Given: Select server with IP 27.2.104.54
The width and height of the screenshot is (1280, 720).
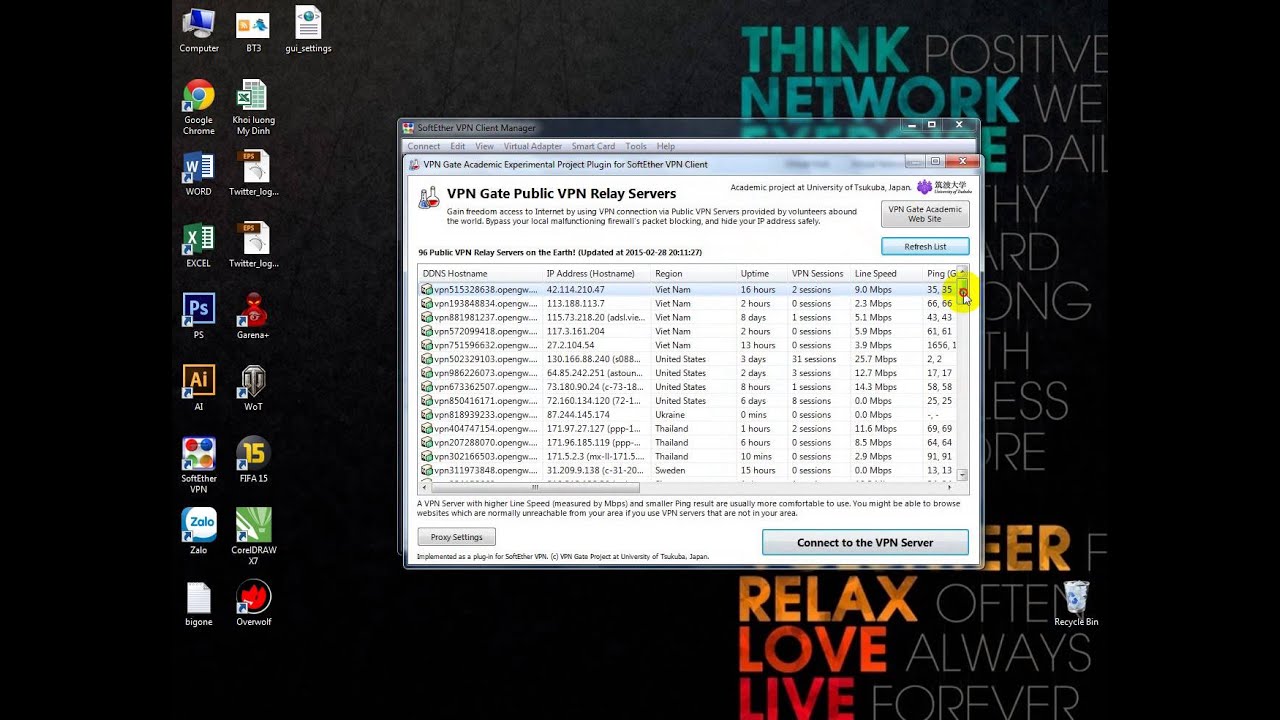Looking at the screenshot, I should (687, 345).
